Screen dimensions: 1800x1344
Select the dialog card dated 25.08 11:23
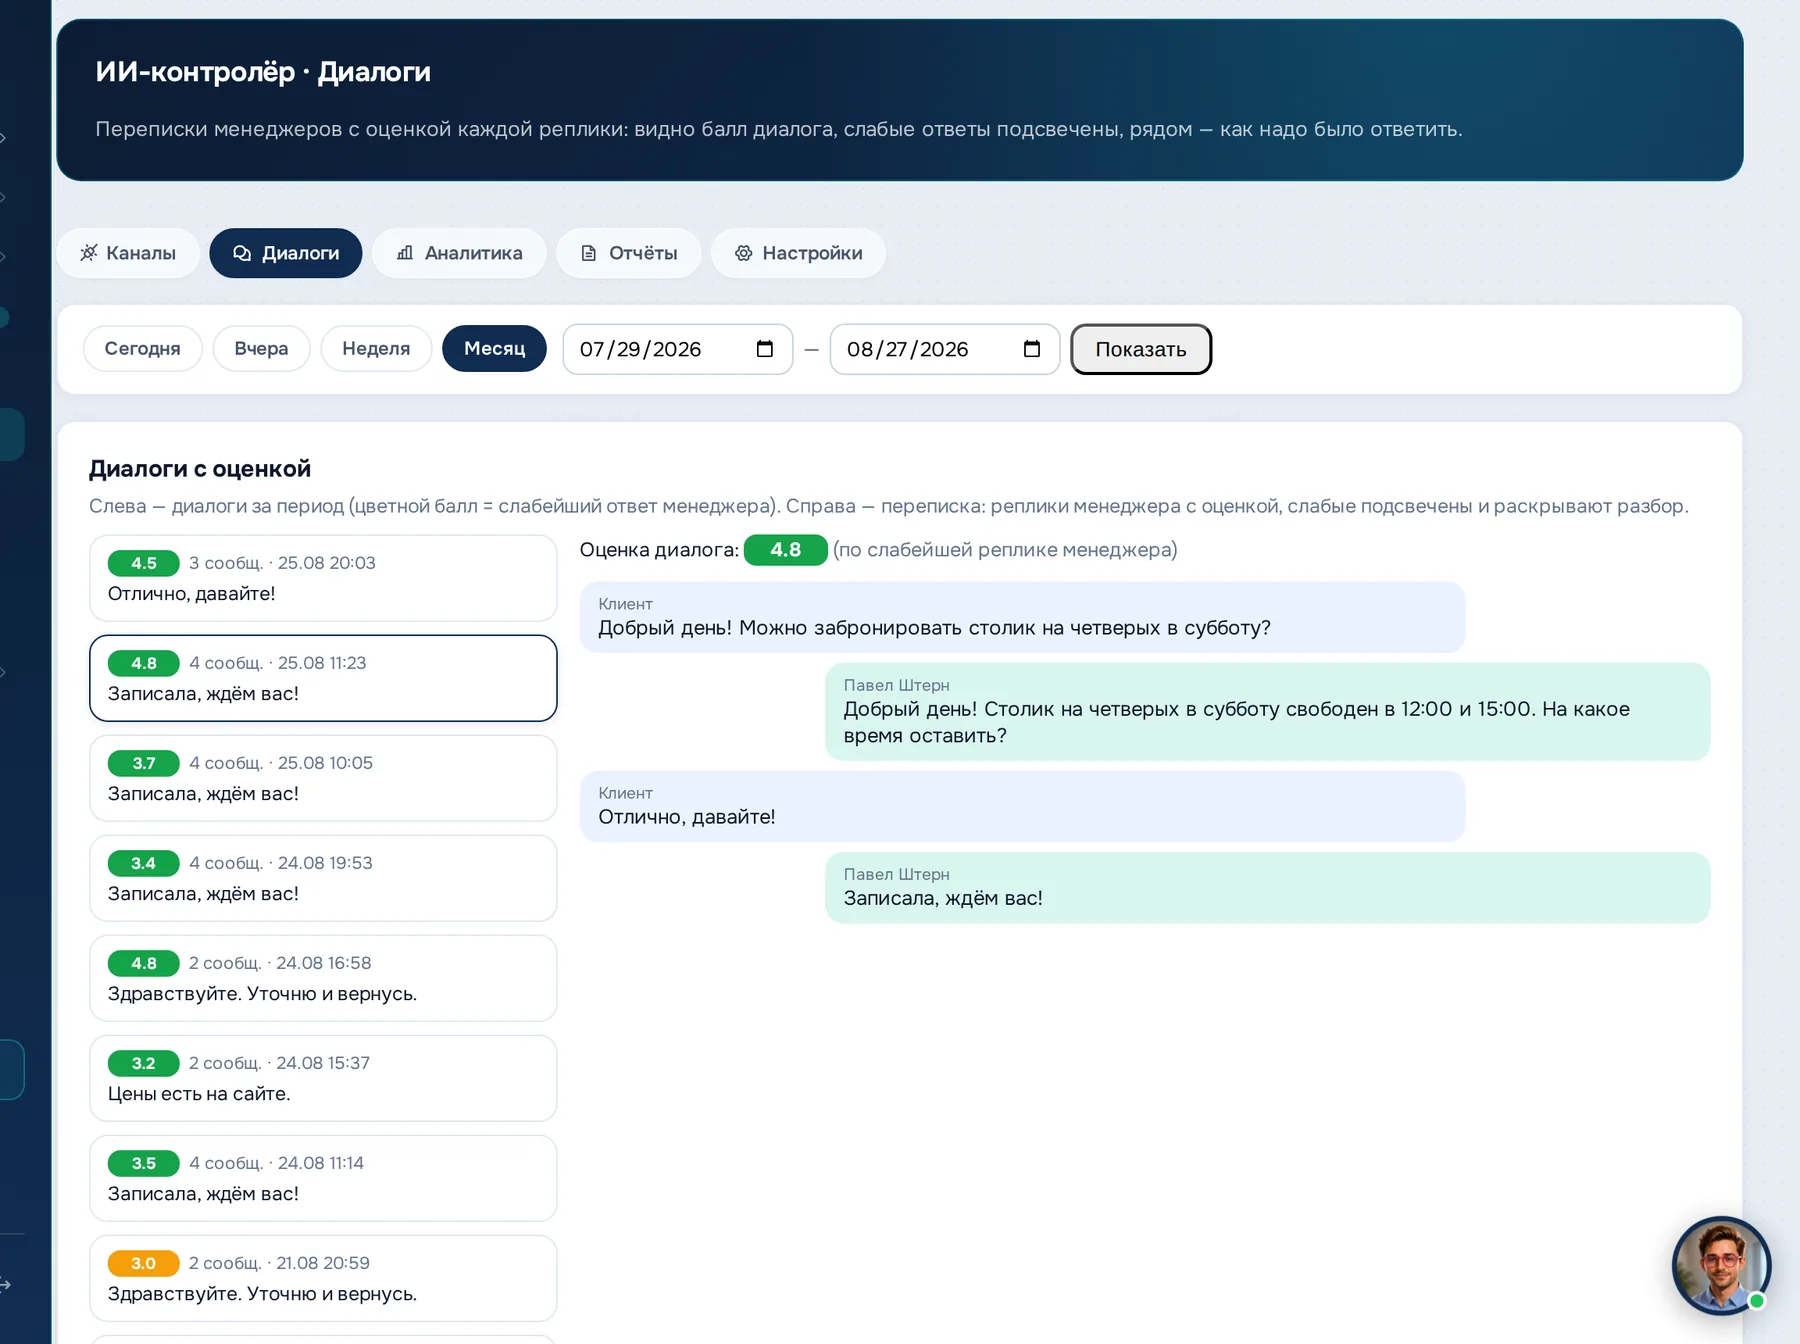coord(323,678)
